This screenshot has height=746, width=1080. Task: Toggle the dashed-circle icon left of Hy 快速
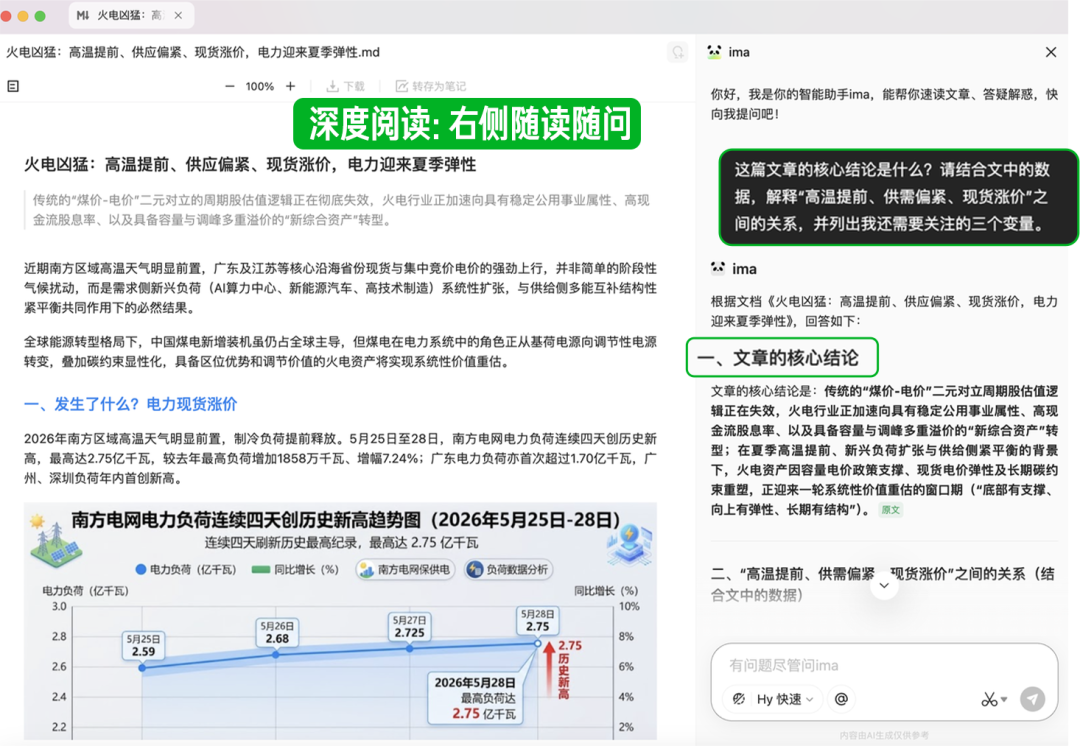(x=738, y=699)
